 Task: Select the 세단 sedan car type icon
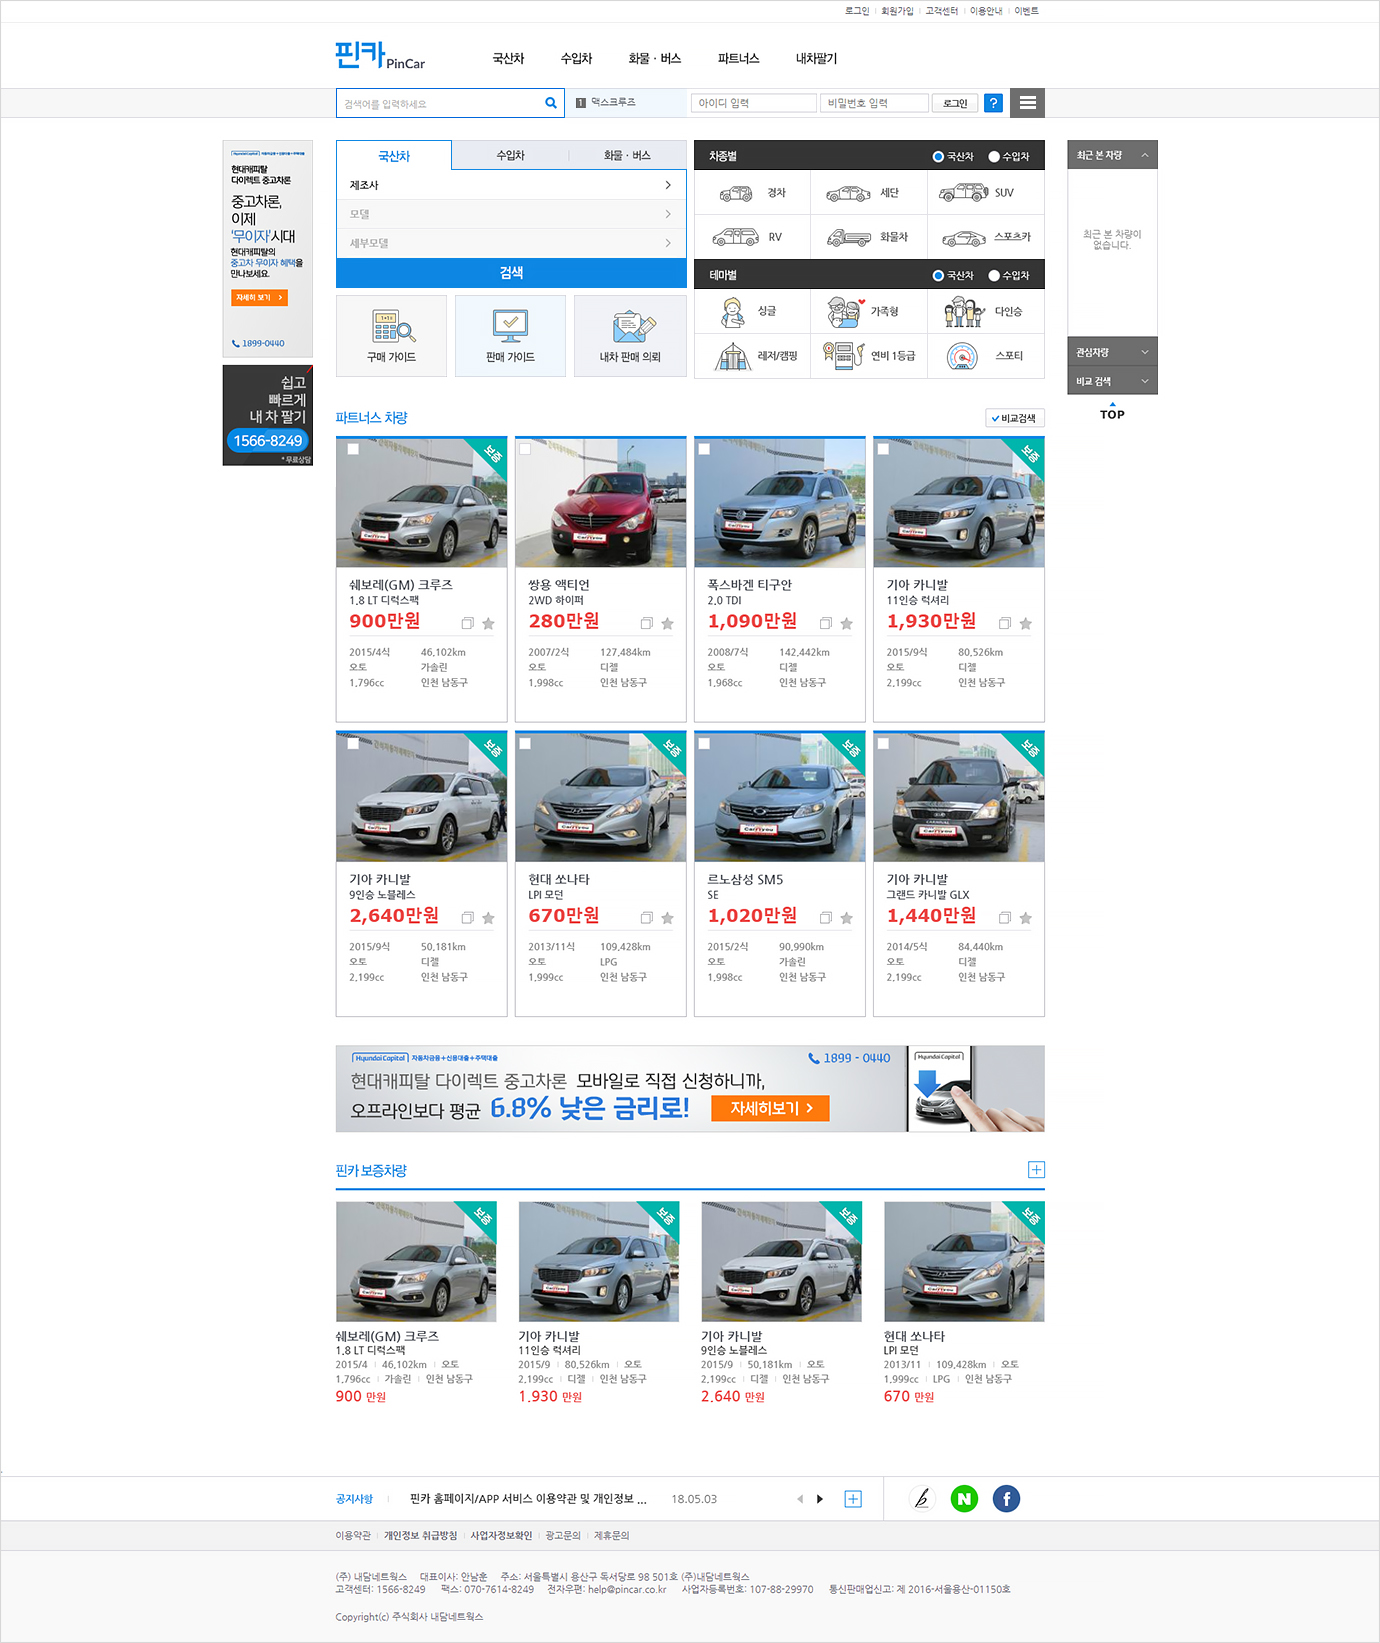click(x=848, y=193)
